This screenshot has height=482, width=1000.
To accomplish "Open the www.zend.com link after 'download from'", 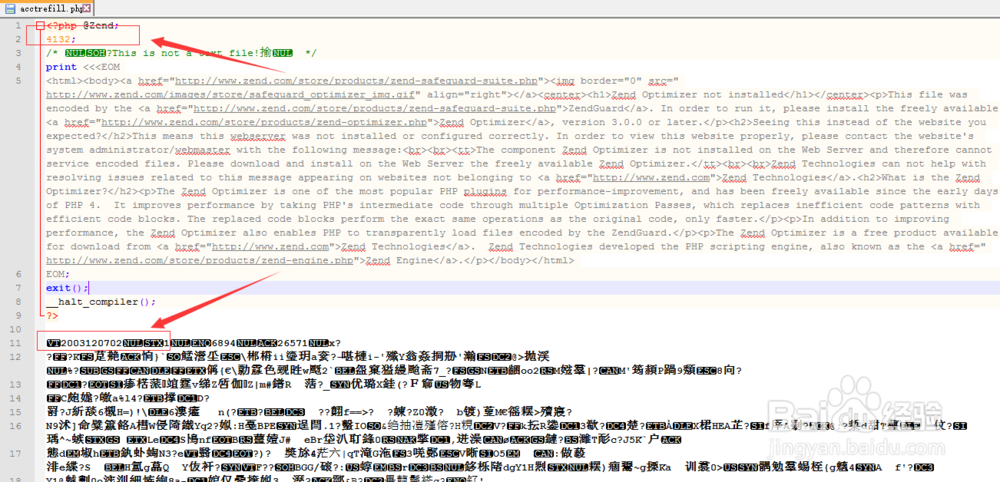I will 270,246.
